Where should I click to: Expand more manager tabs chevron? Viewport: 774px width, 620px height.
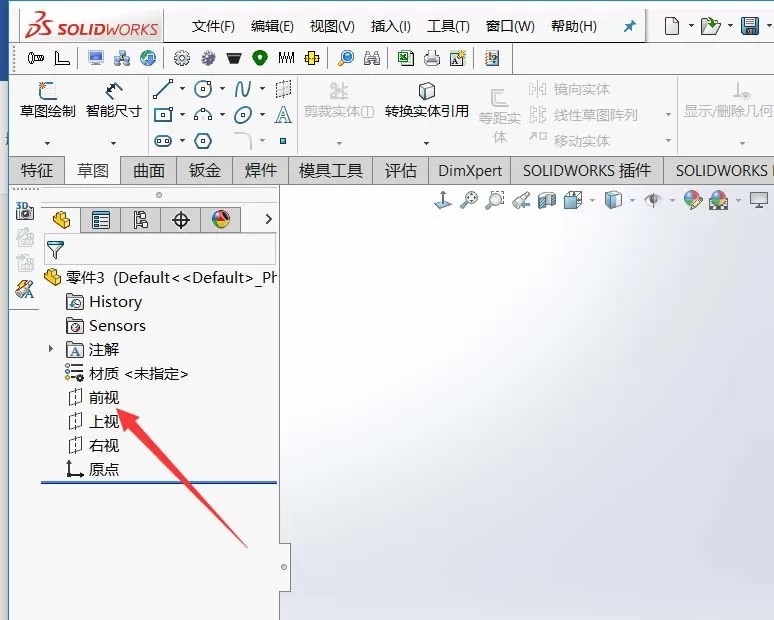(269, 219)
